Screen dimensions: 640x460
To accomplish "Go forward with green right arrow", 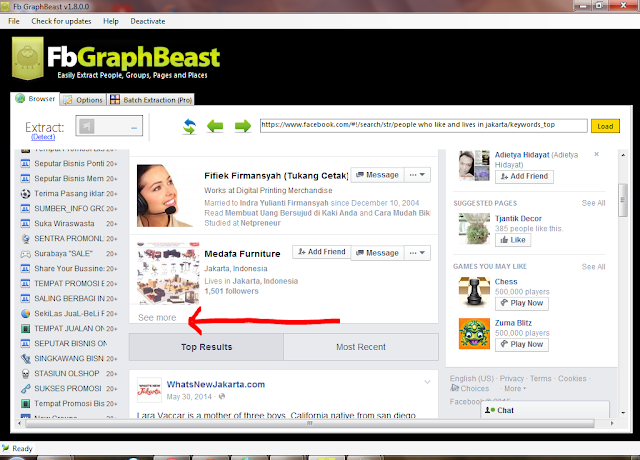I will [x=243, y=126].
